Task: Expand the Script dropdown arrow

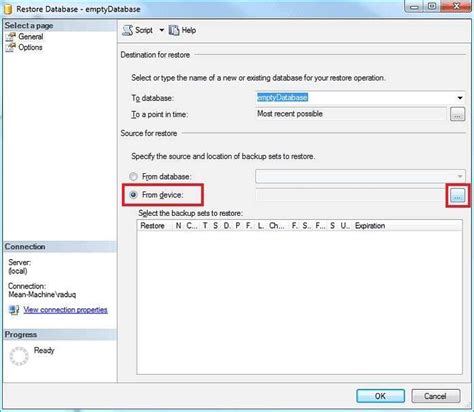Action: click(161, 30)
